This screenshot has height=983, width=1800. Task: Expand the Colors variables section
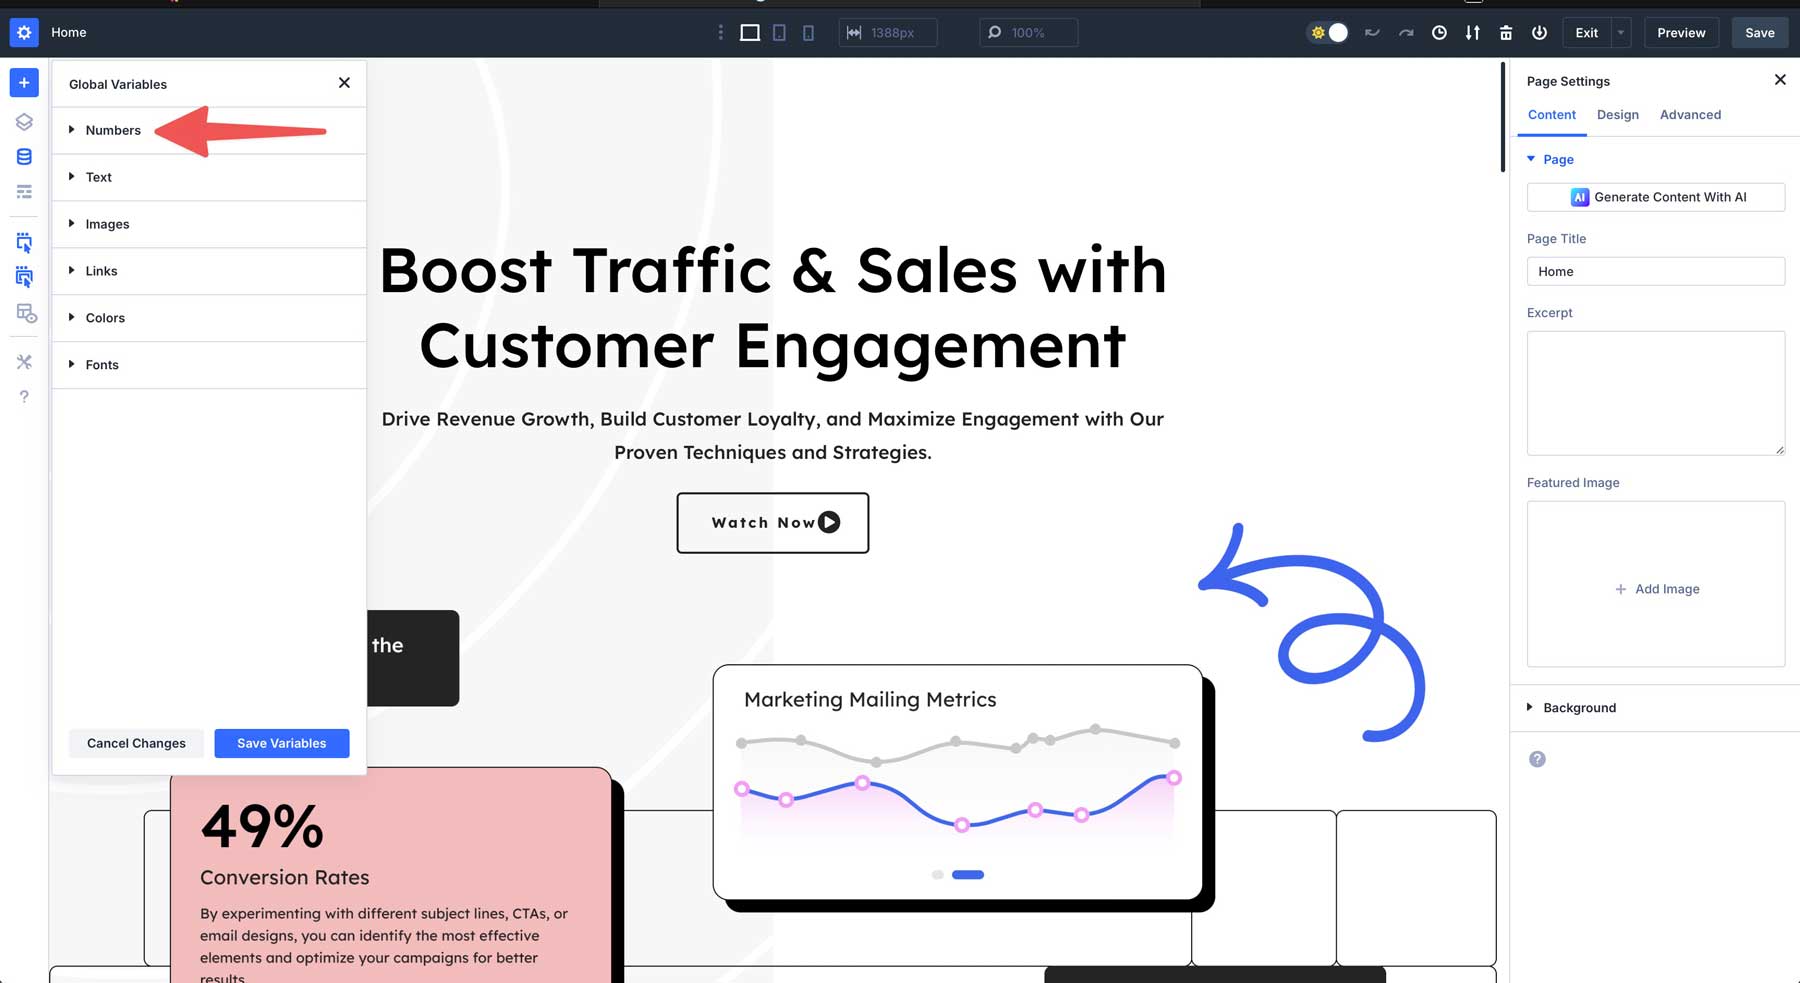tap(105, 317)
